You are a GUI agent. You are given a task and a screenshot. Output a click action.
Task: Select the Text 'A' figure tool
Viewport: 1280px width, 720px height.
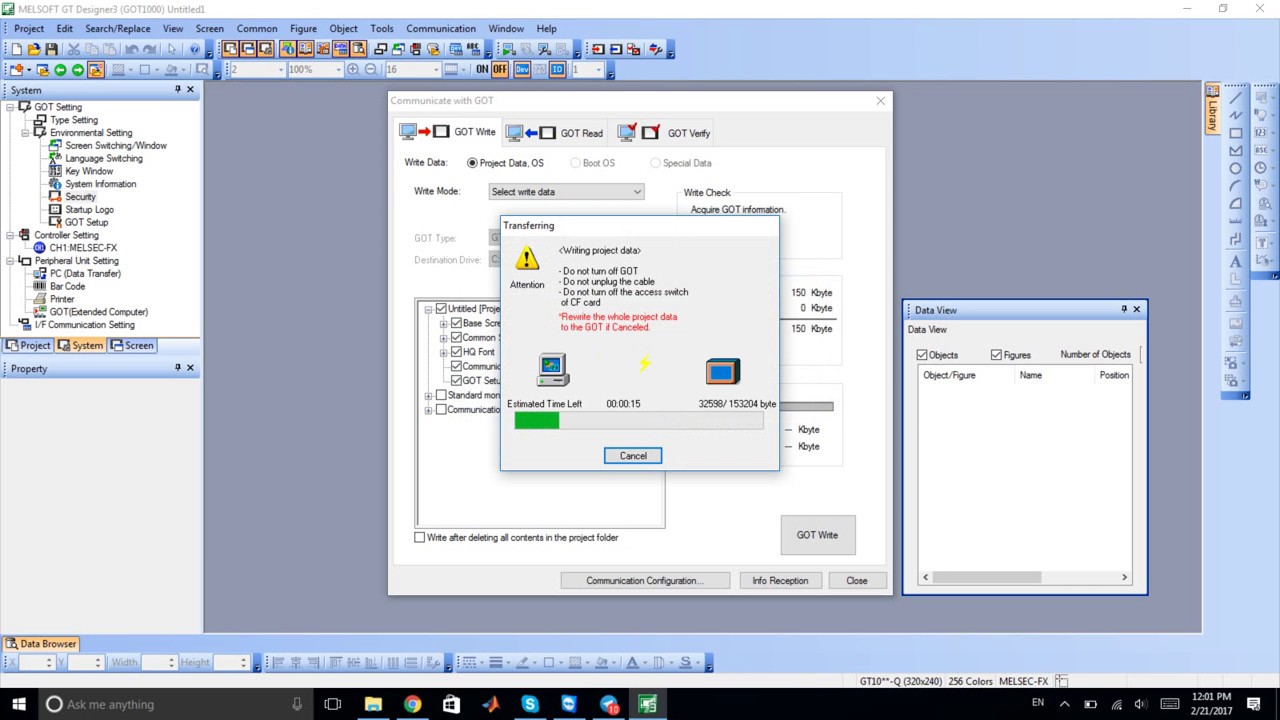tap(1235, 262)
